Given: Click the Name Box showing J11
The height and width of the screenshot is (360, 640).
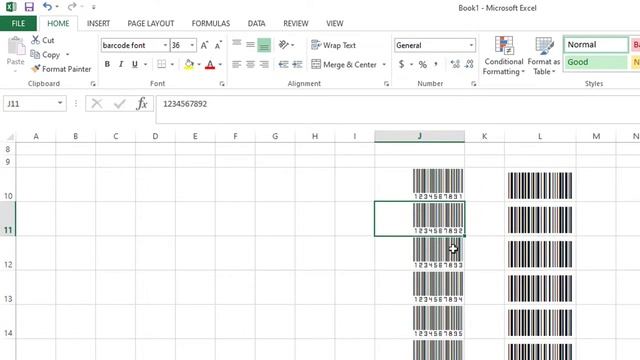Looking at the screenshot, I should coord(35,104).
